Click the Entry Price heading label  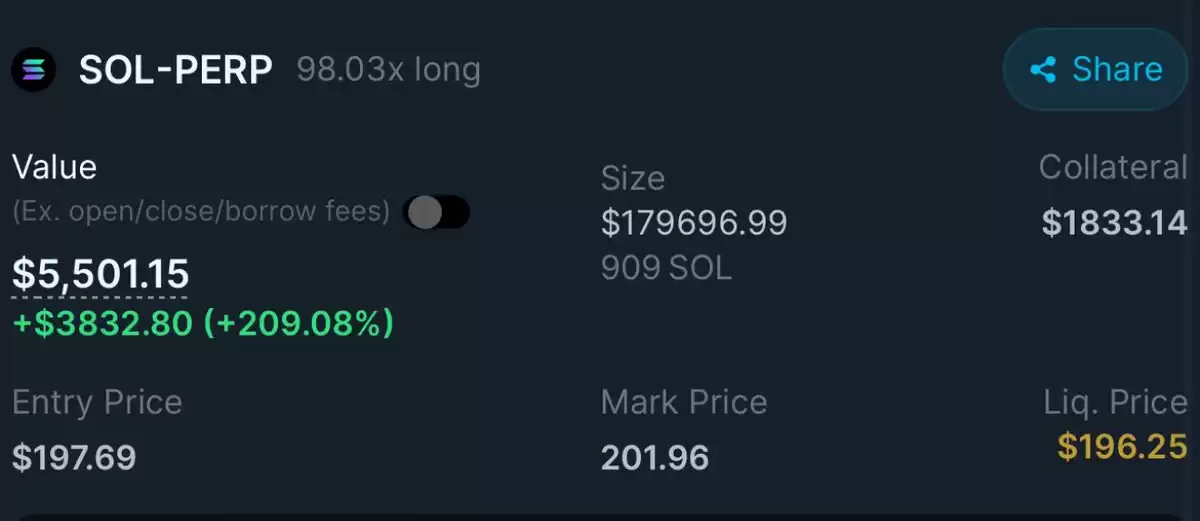click(x=97, y=403)
